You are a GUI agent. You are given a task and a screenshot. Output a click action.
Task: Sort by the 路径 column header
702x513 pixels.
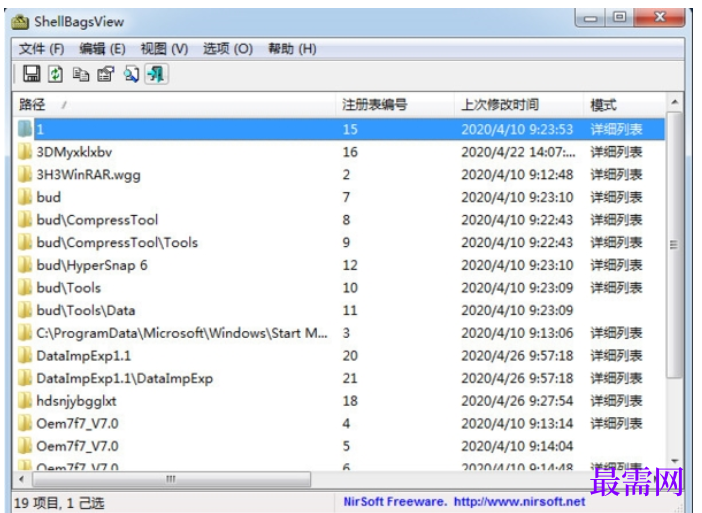pyautogui.click(x=175, y=105)
